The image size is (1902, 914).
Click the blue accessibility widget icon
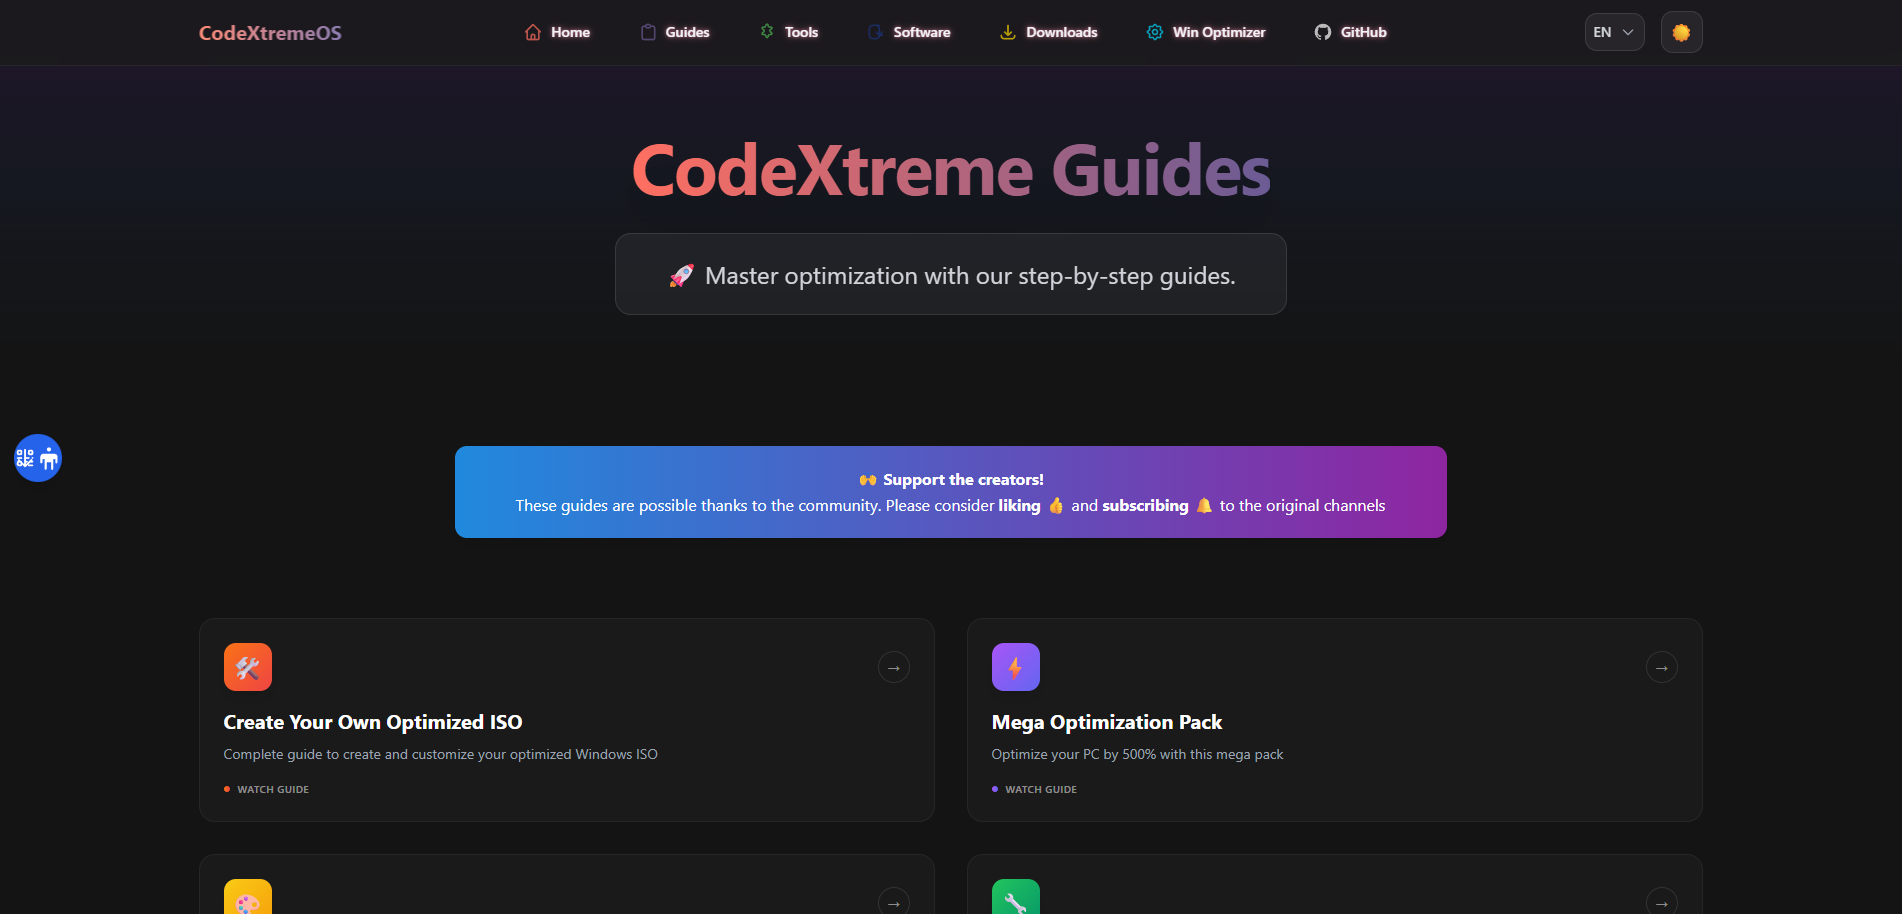[38, 458]
